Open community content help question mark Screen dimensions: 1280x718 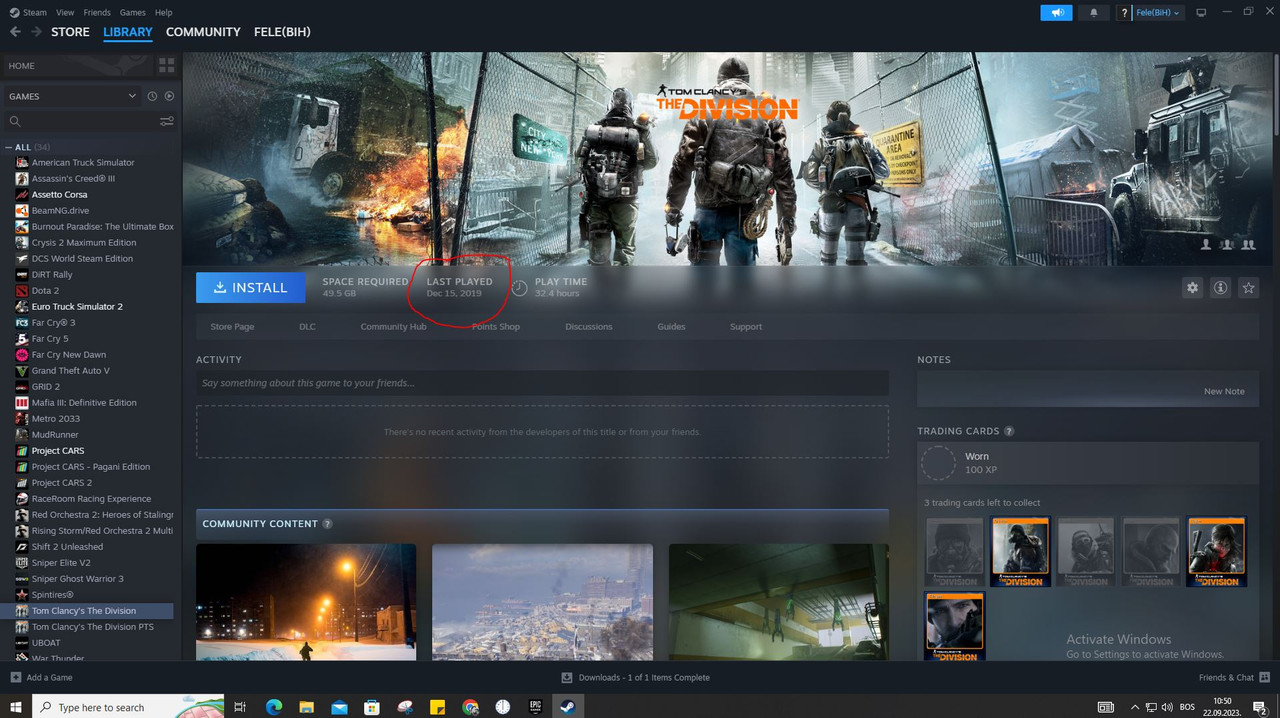click(x=328, y=524)
